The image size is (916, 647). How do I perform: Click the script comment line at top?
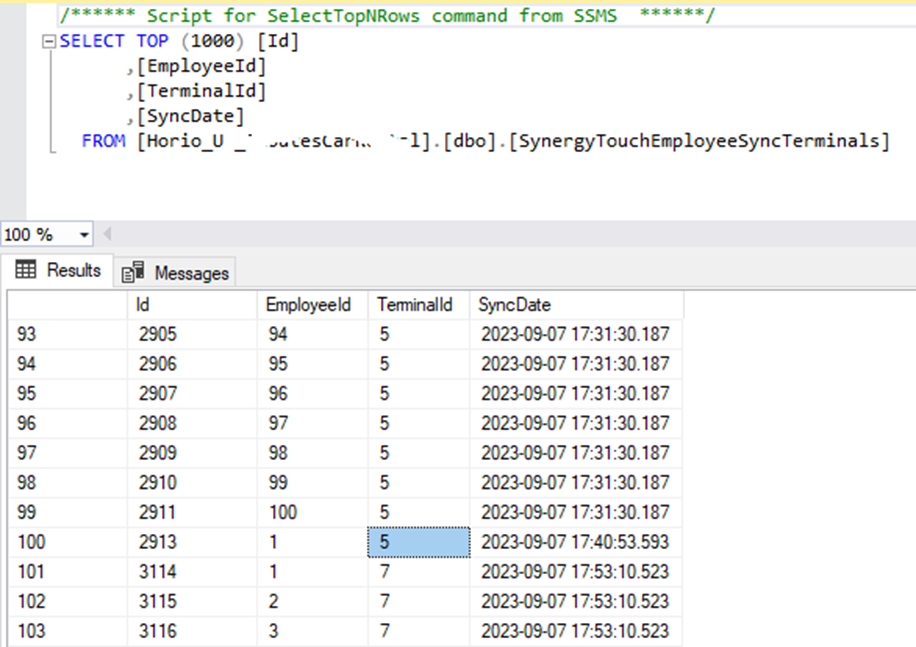tap(387, 16)
